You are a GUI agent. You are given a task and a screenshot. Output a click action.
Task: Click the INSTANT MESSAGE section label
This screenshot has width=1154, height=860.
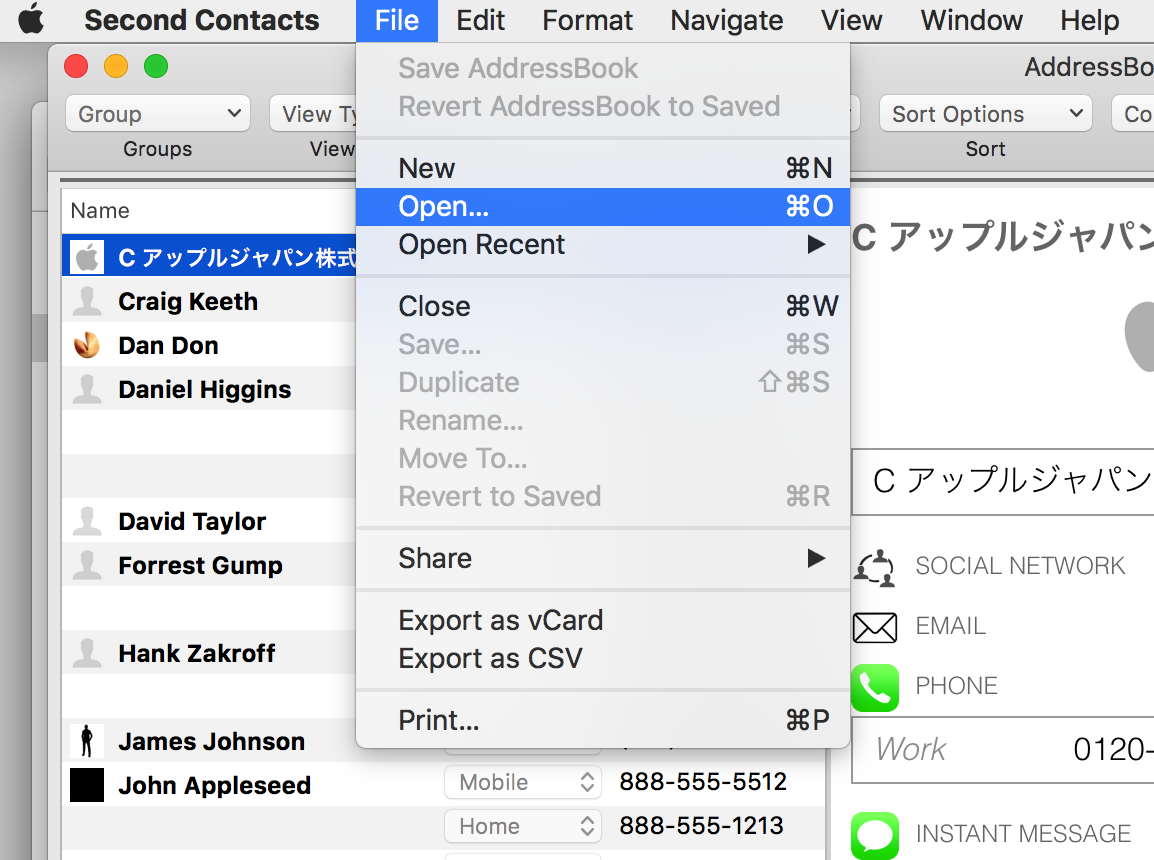click(1023, 834)
